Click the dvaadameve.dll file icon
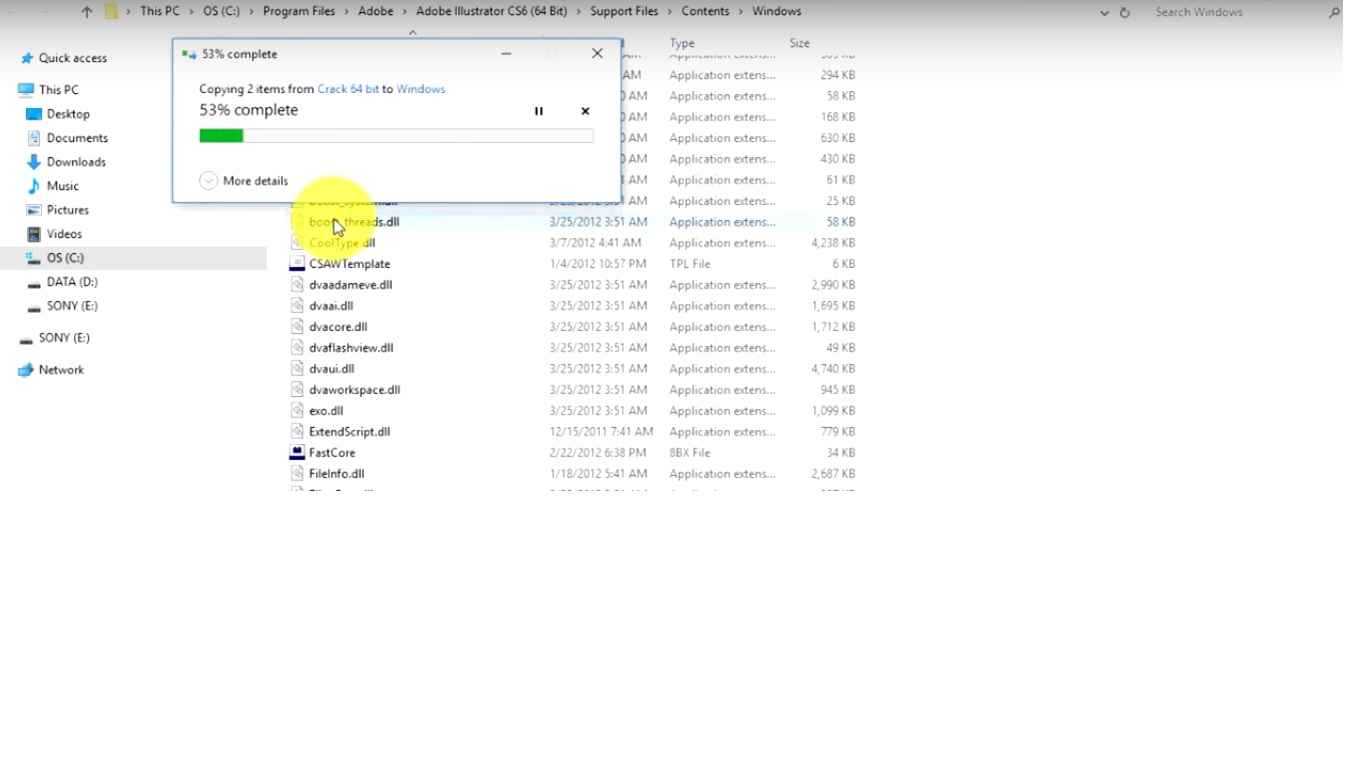The height and width of the screenshot is (768, 1366). point(297,285)
